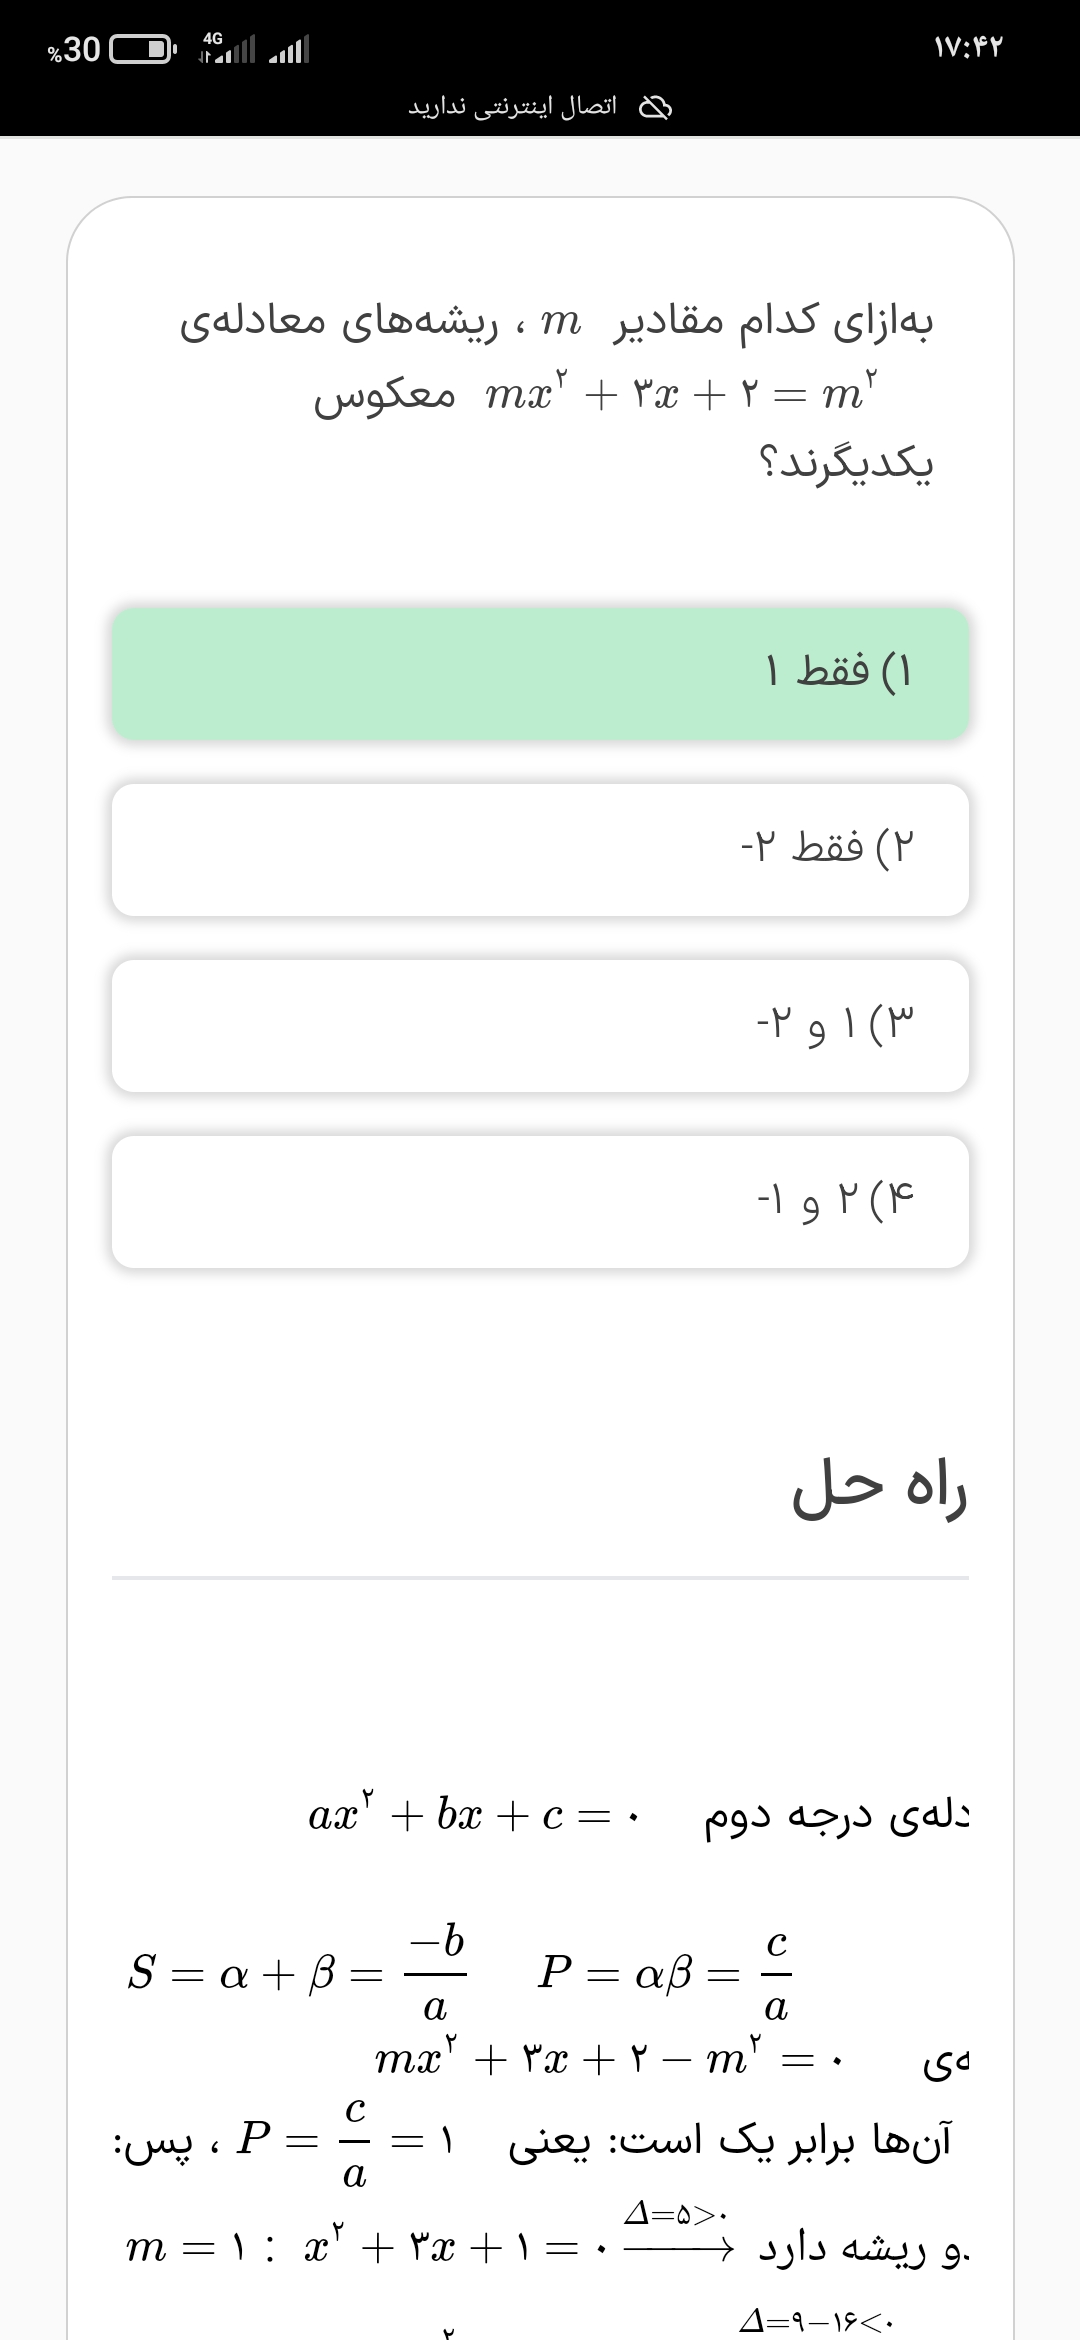This screenshot has width=1080, height=2340.
Task: Pick answer option three '۱ و ۲-'
Action: 540,1025
